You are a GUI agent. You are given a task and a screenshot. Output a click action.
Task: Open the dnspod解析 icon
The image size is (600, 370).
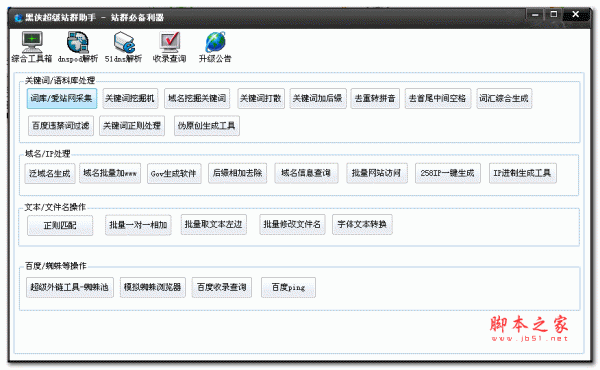pos(78,47)
